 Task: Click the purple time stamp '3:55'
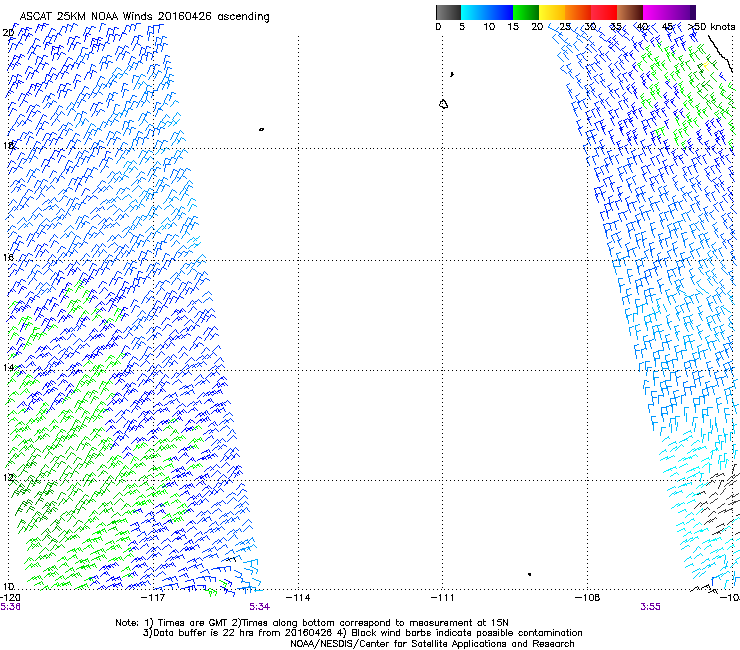click(x=650, y=607)
